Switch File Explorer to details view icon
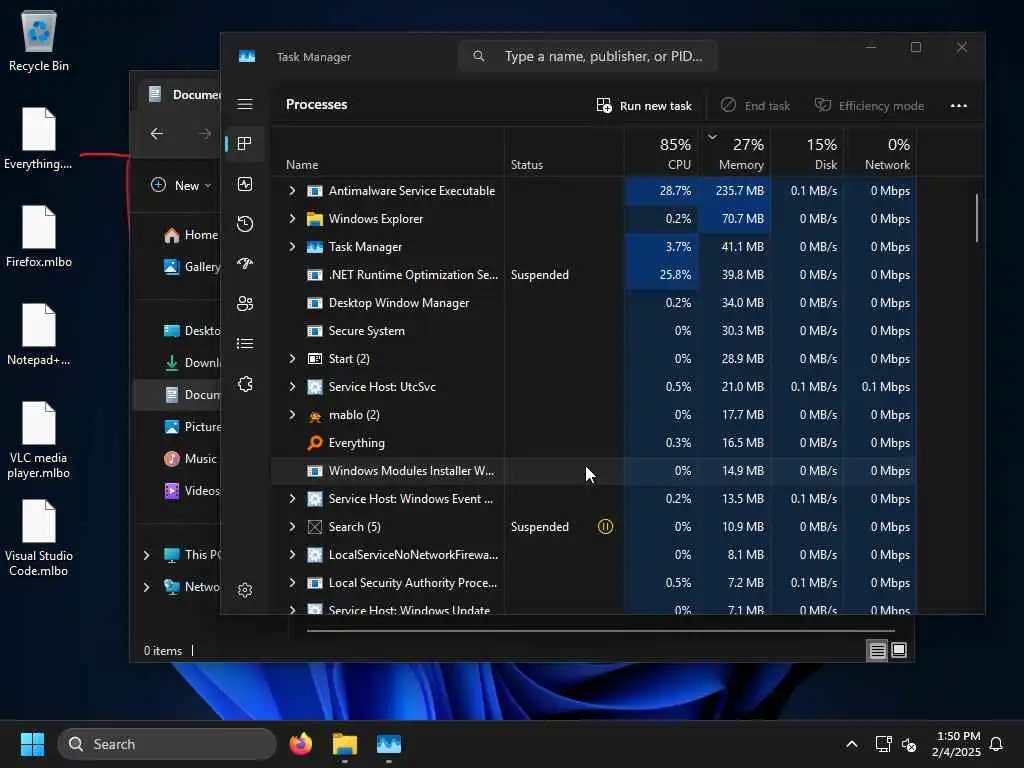The height and width of the screenshot is (768, 1024). point(878,650)
